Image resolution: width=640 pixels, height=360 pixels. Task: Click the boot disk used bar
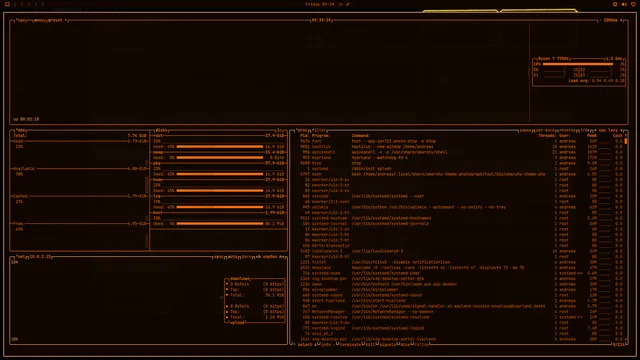click(220, 224)
